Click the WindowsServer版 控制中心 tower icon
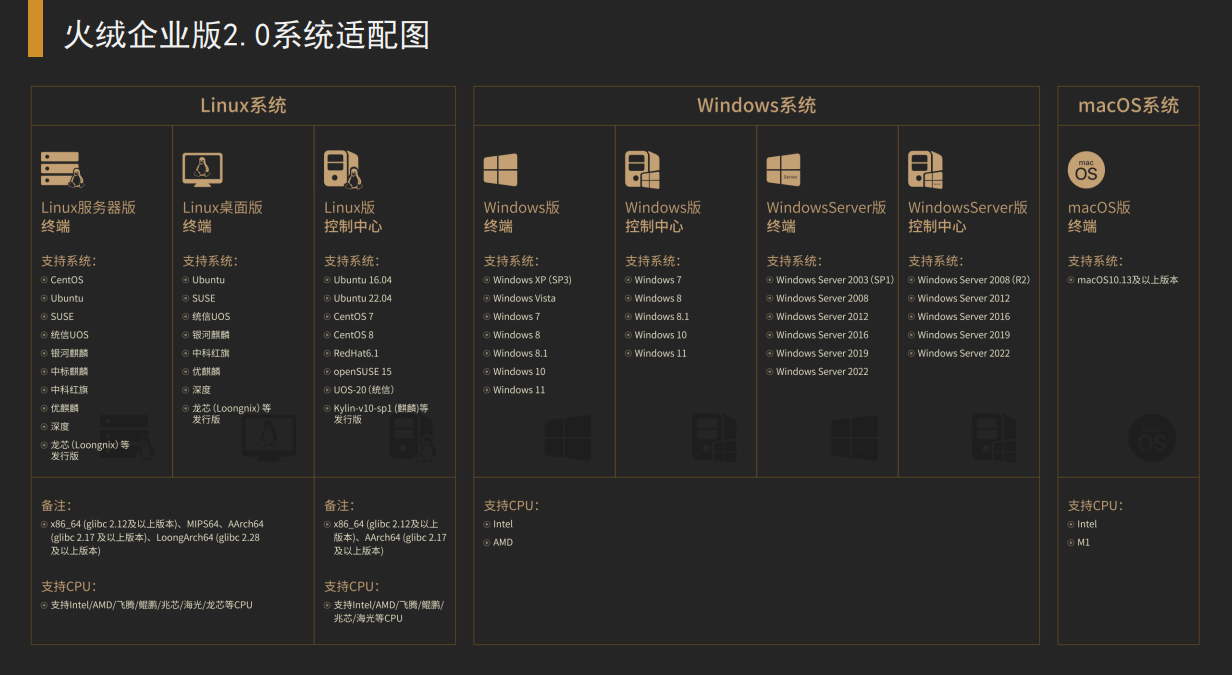 point(925,169)
